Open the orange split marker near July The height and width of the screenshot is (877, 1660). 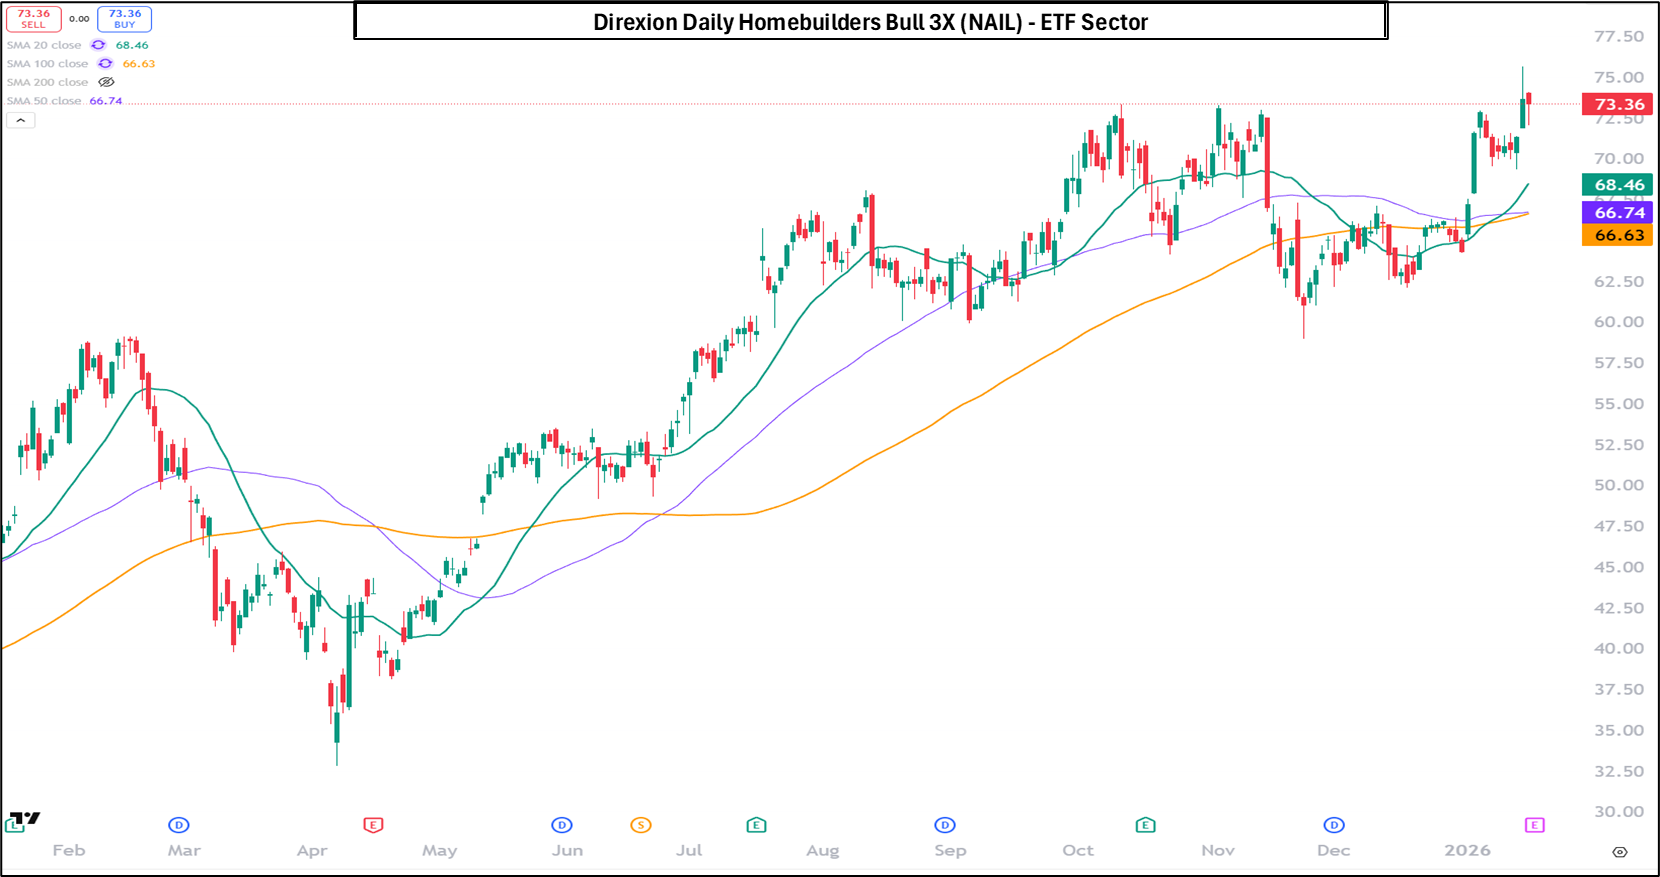click(641, 825)
